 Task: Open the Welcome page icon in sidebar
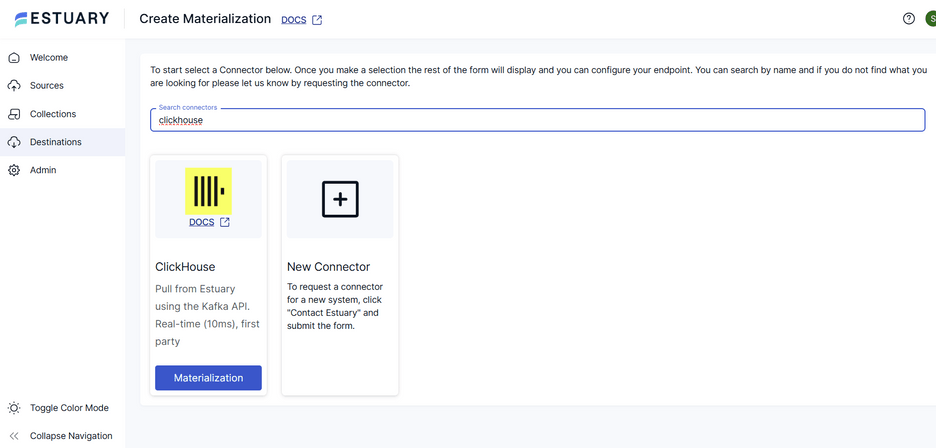(14, 58)
